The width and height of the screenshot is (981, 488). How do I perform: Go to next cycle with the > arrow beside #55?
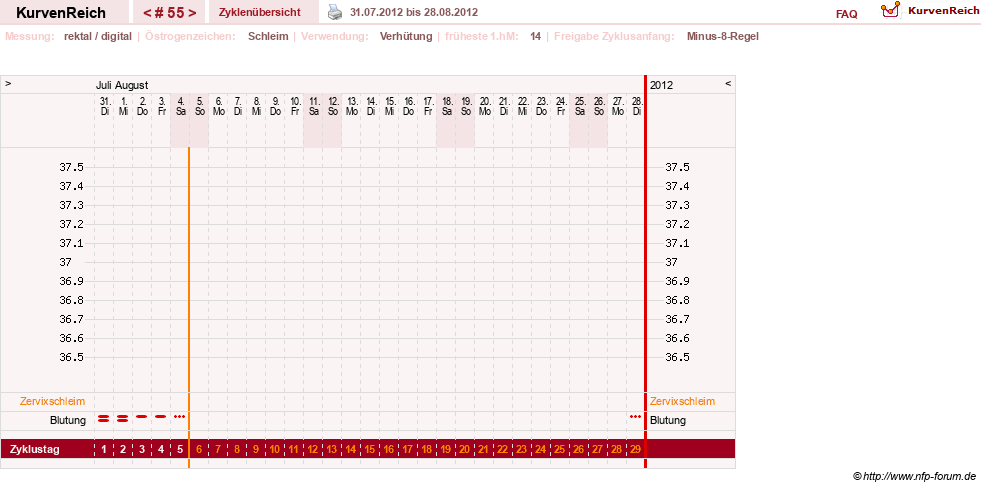click(191, 13)
